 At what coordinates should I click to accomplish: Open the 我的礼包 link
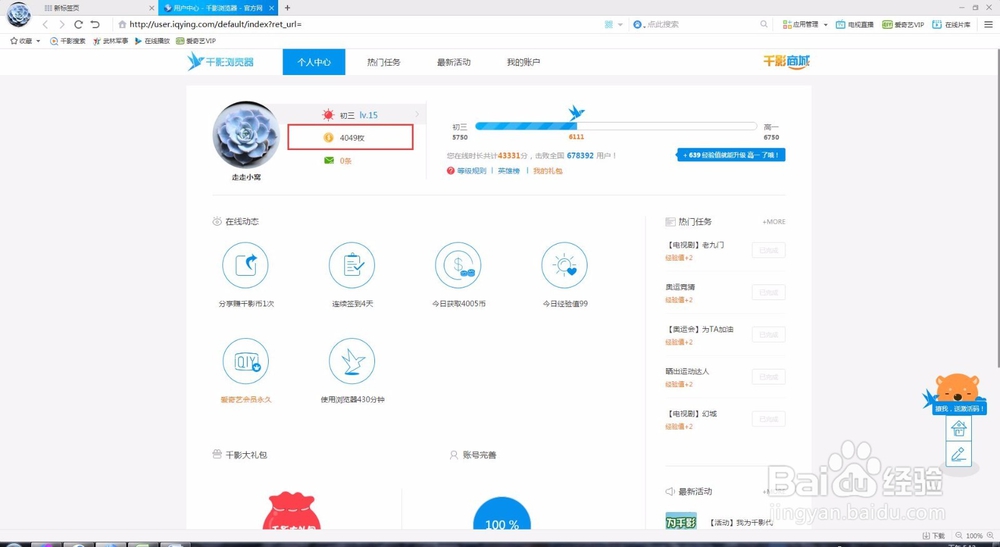(x=548, y=171)
